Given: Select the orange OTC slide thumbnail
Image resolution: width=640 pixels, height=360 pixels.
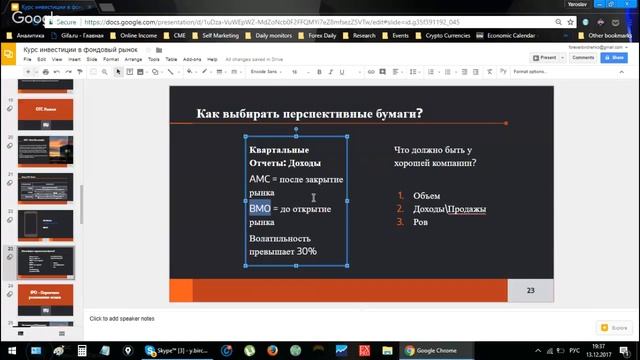Looking at the screenshot, I should point(46,114).
